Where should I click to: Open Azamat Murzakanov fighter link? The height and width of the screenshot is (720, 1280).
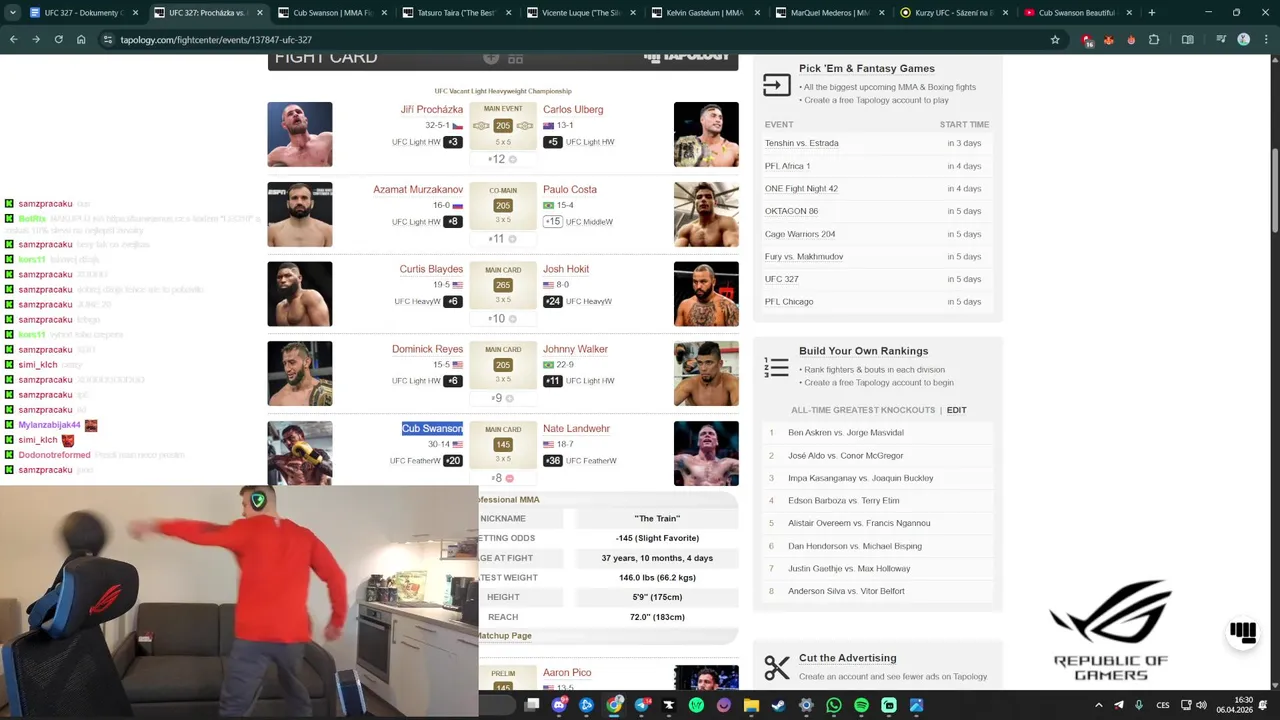click(418, 190)
